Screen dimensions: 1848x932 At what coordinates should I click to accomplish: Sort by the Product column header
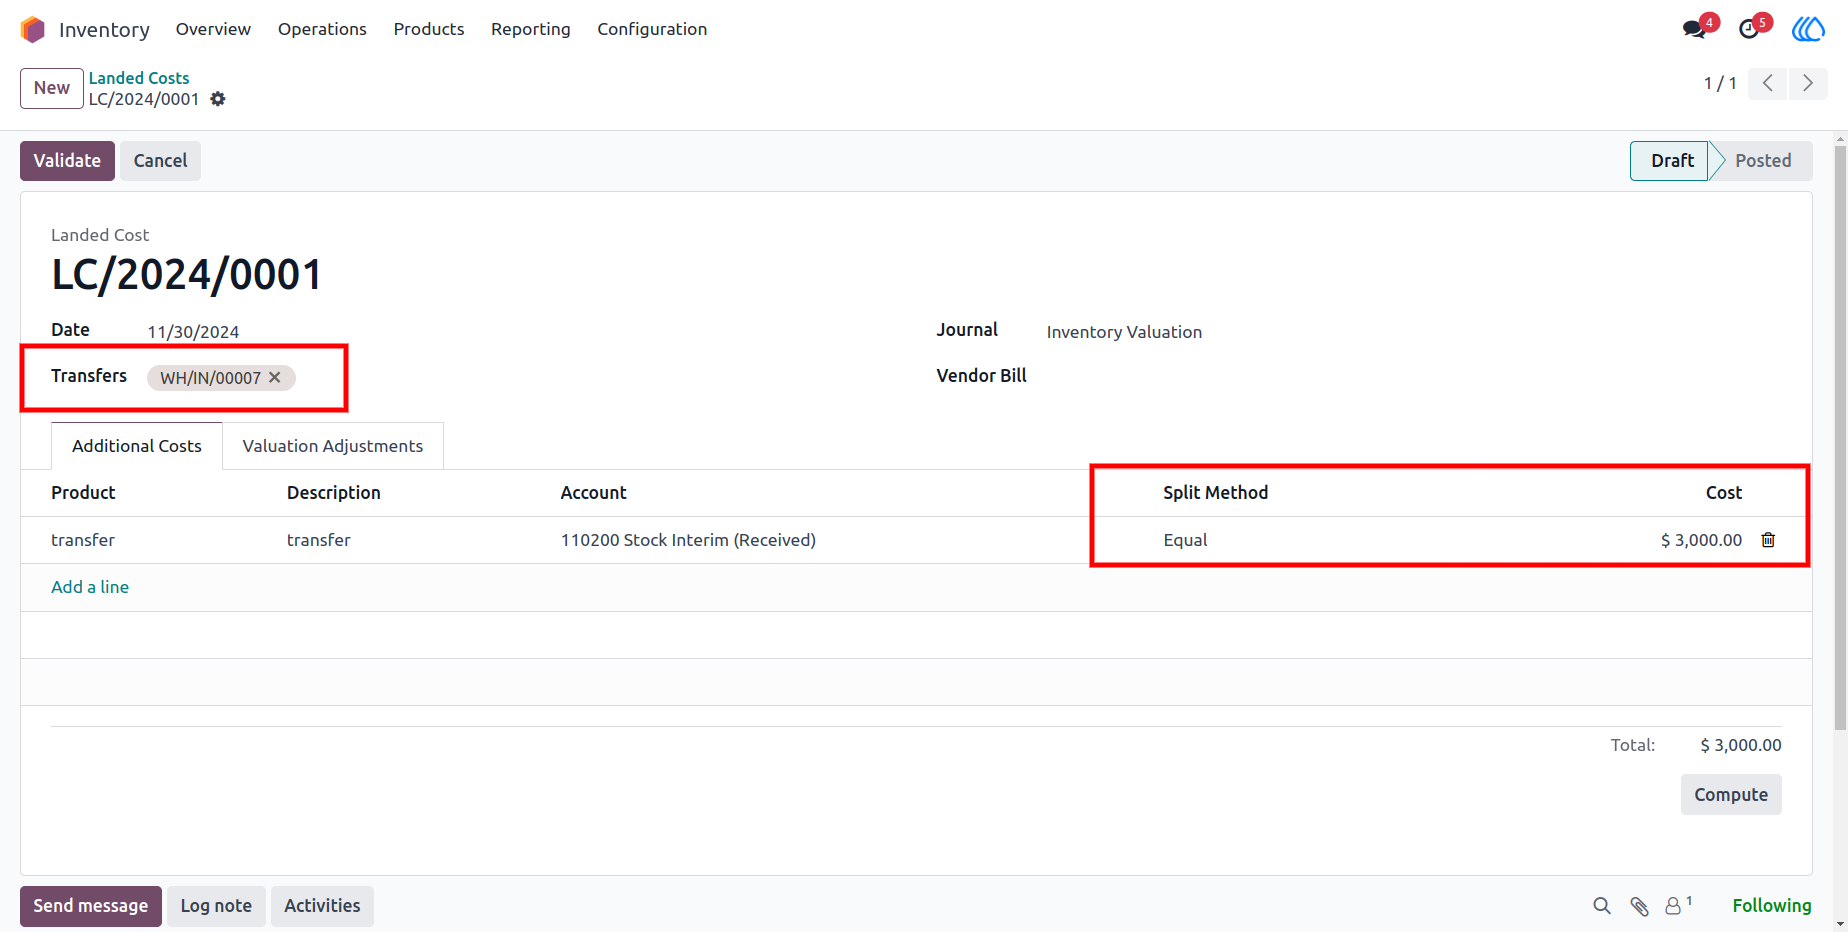point(83,493)
